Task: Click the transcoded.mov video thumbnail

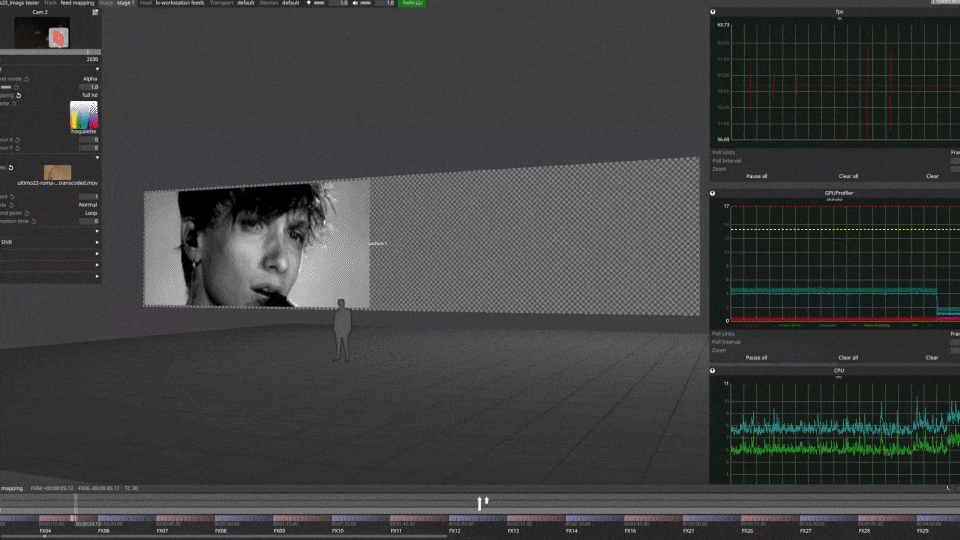Action: point(58,172)
